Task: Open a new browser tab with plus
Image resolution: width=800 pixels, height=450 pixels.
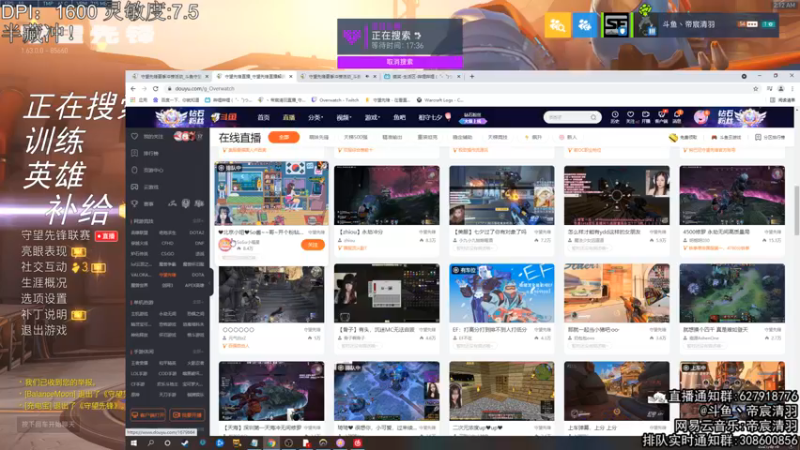Action: click(x=472, y=76)
